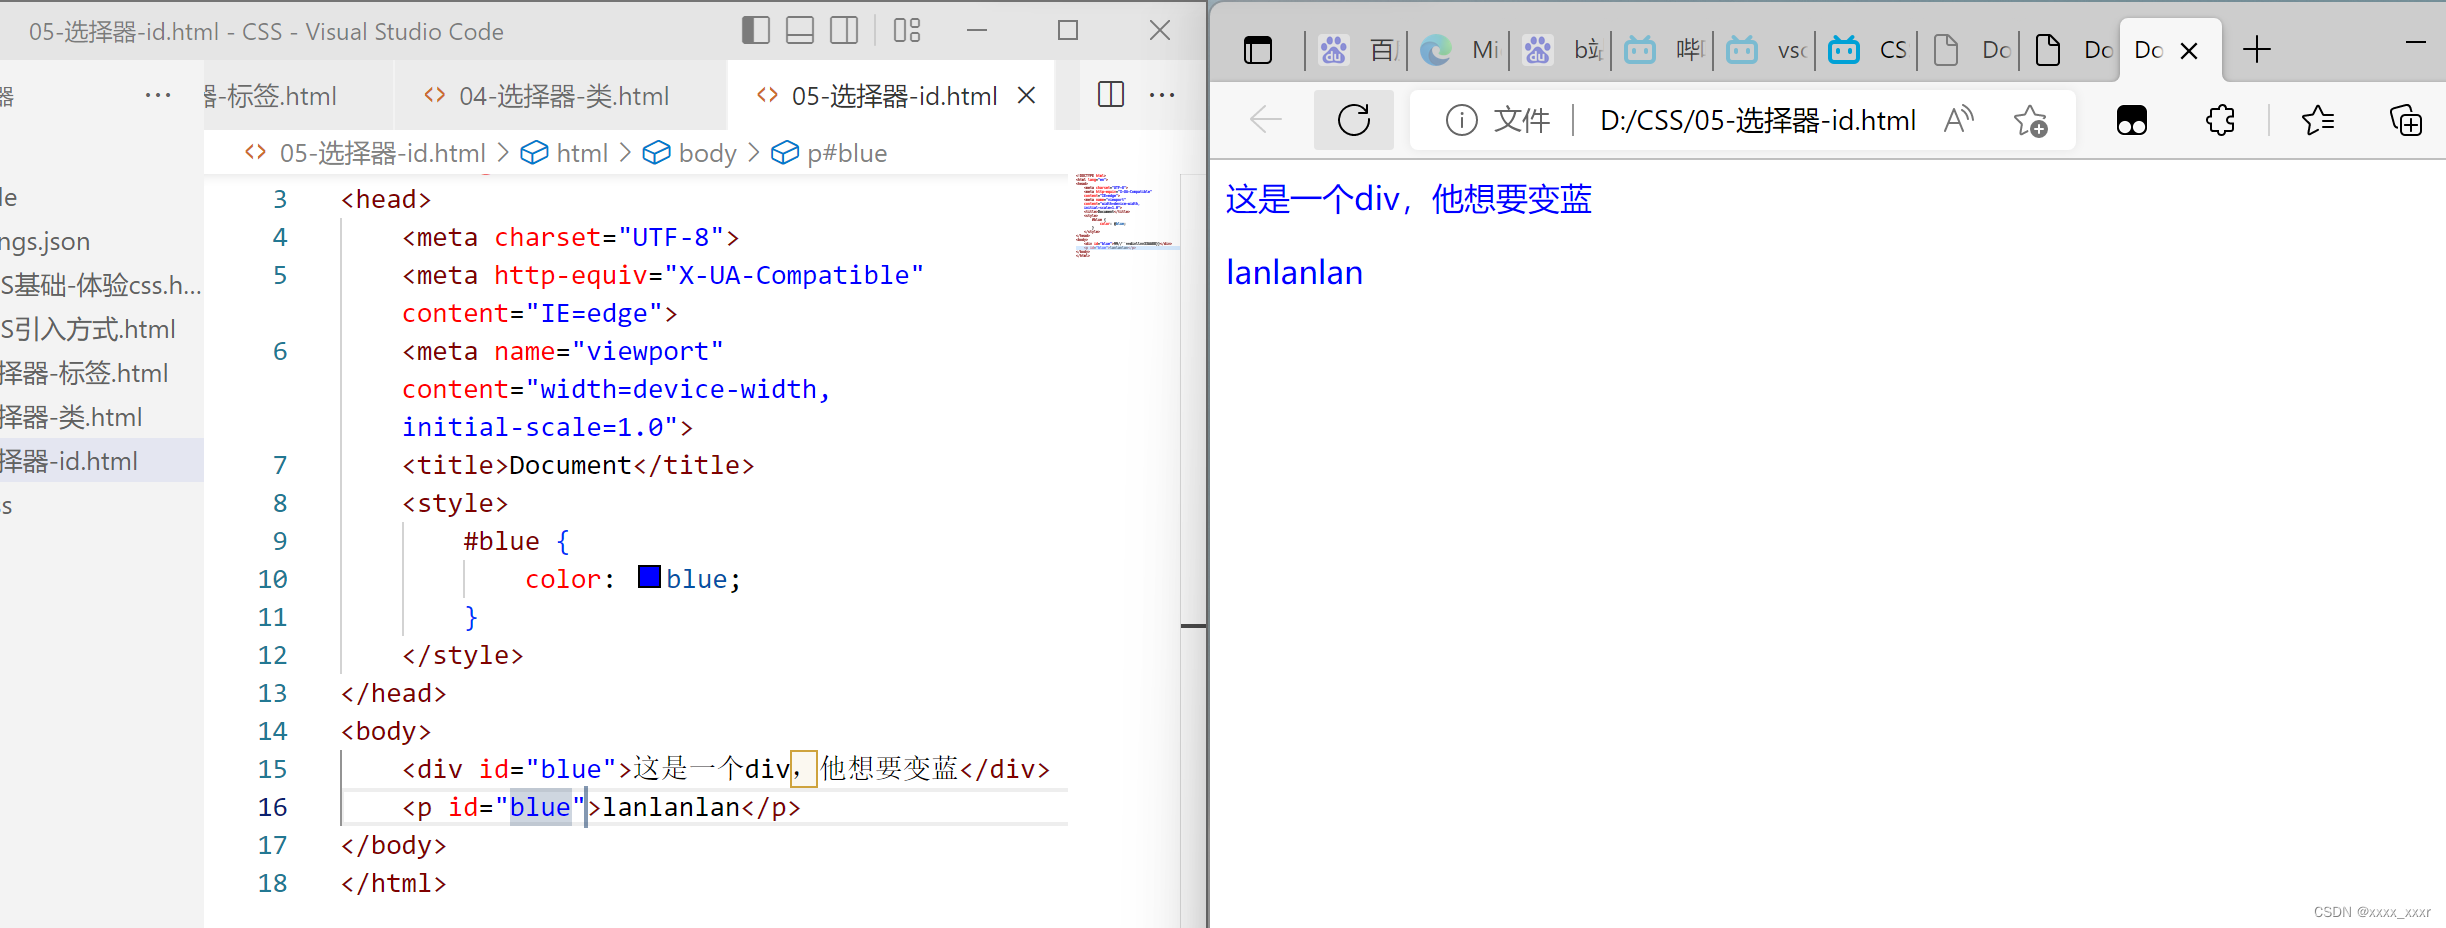Open favorites list icon
This screenshot has width=2446, height=928.
point(2318,120)
